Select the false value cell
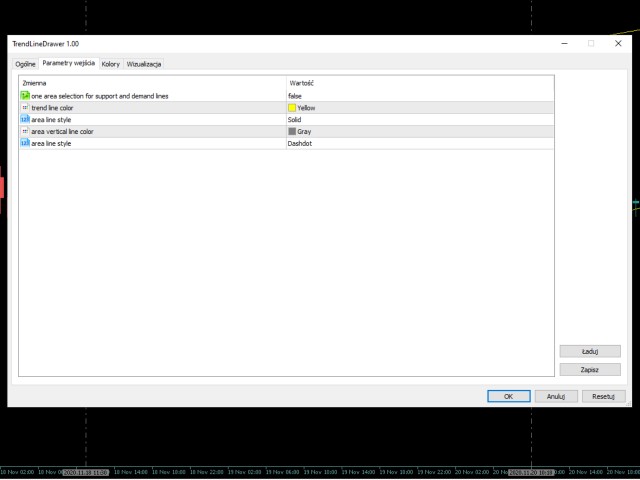 (420, 96)
